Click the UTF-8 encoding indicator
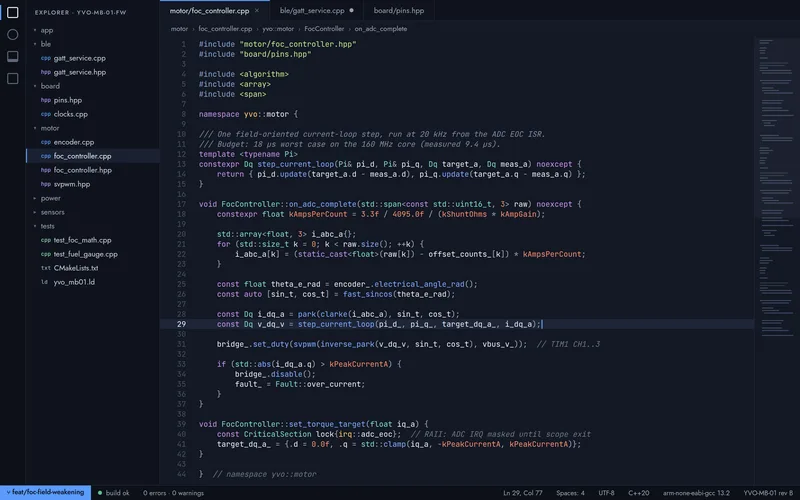The width and height of the screenshot is (800, 500). pyautogui.click(x=606, y=493)
